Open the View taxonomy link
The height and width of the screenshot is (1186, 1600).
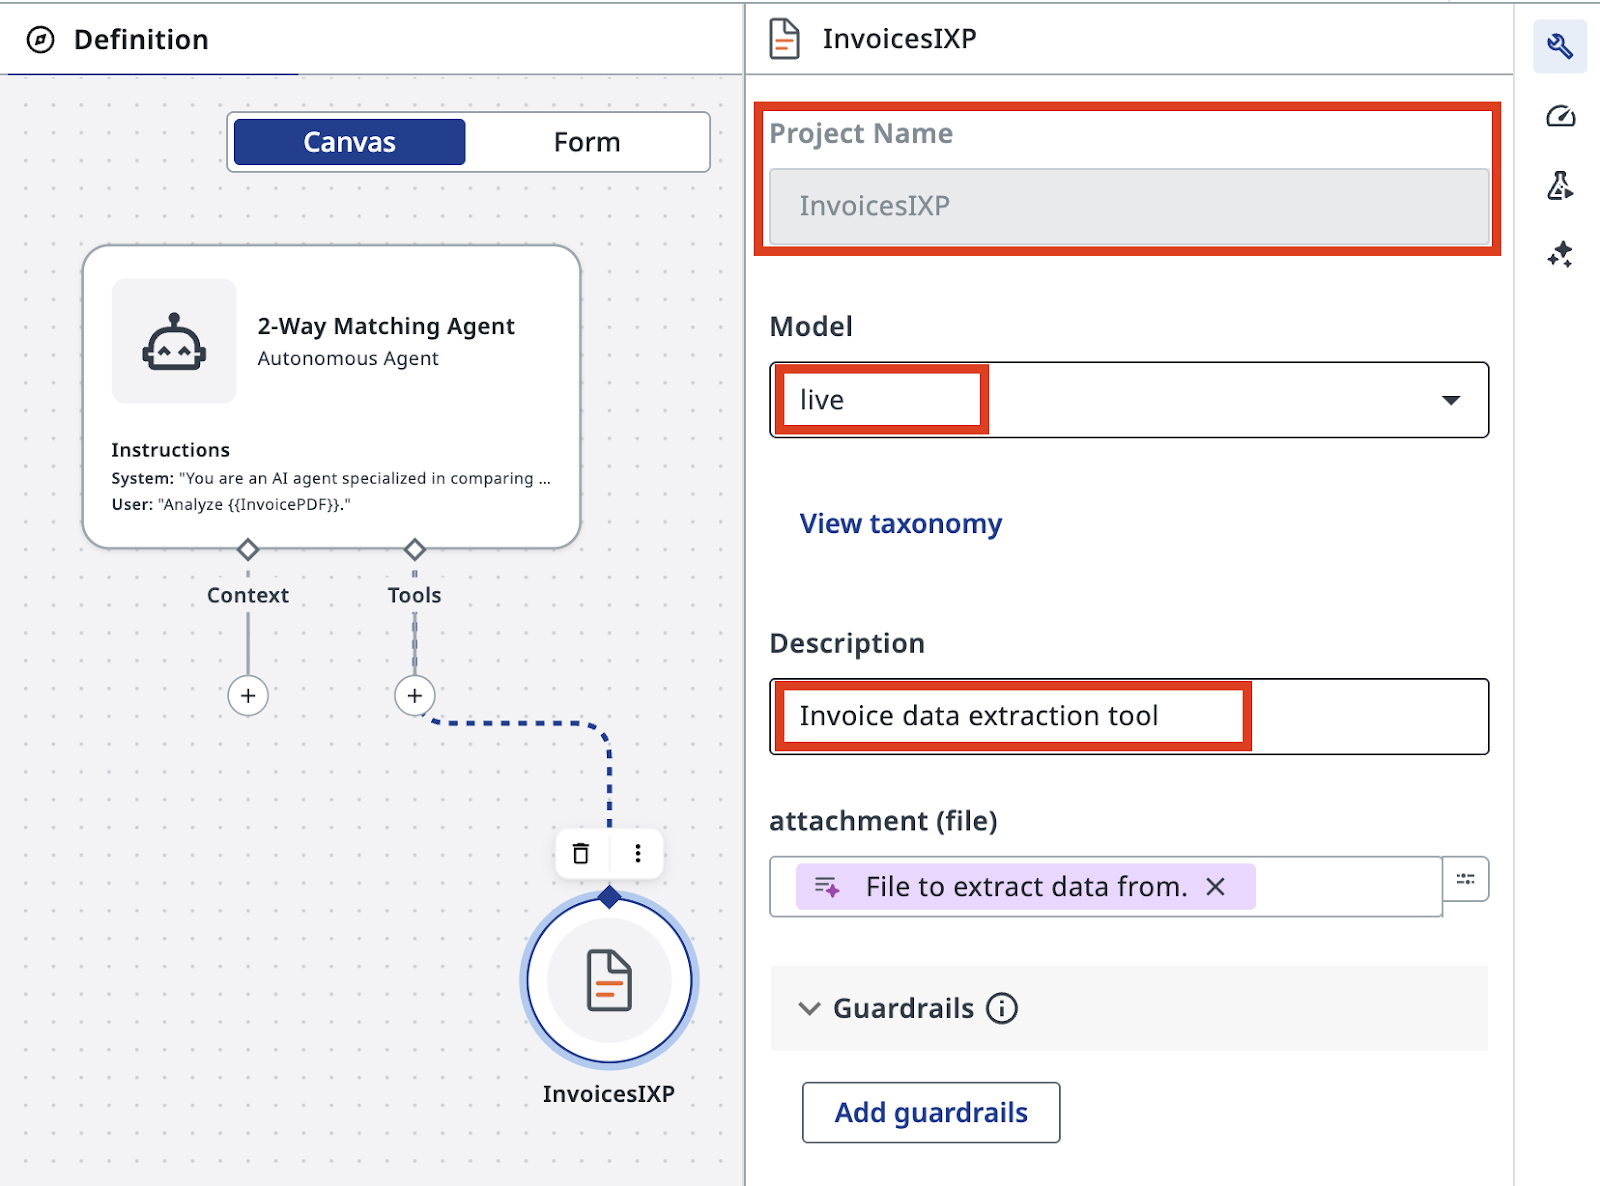coord(900,524)
